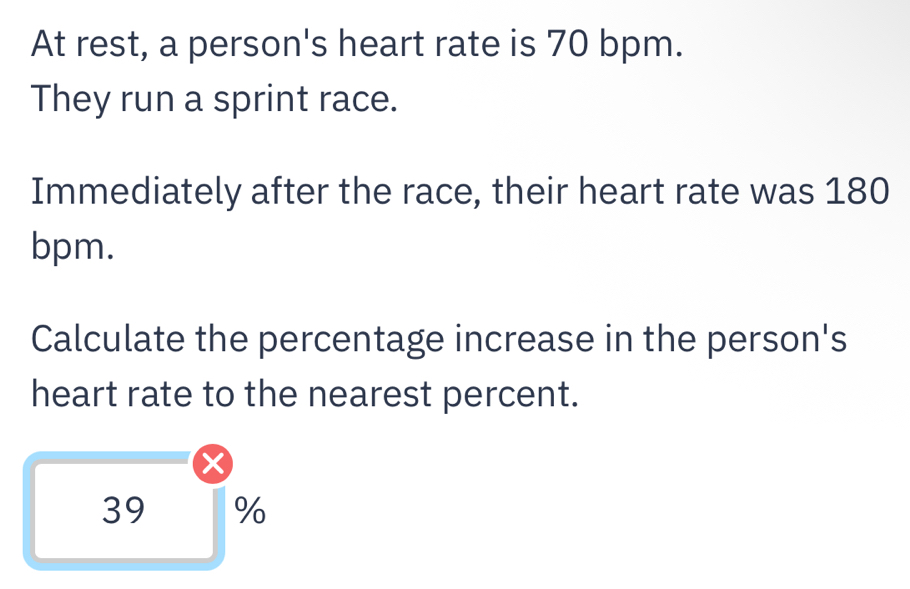Click the word "race," in the Immediately sentence
This screenshot has height=589, width=910.
pyautogui.click(x=441, y=193)
